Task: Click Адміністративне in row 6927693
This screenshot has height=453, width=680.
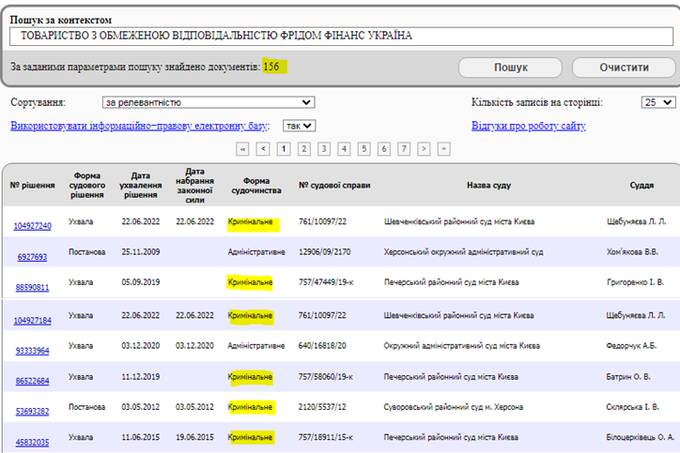Action: click(x=256, y=252)
